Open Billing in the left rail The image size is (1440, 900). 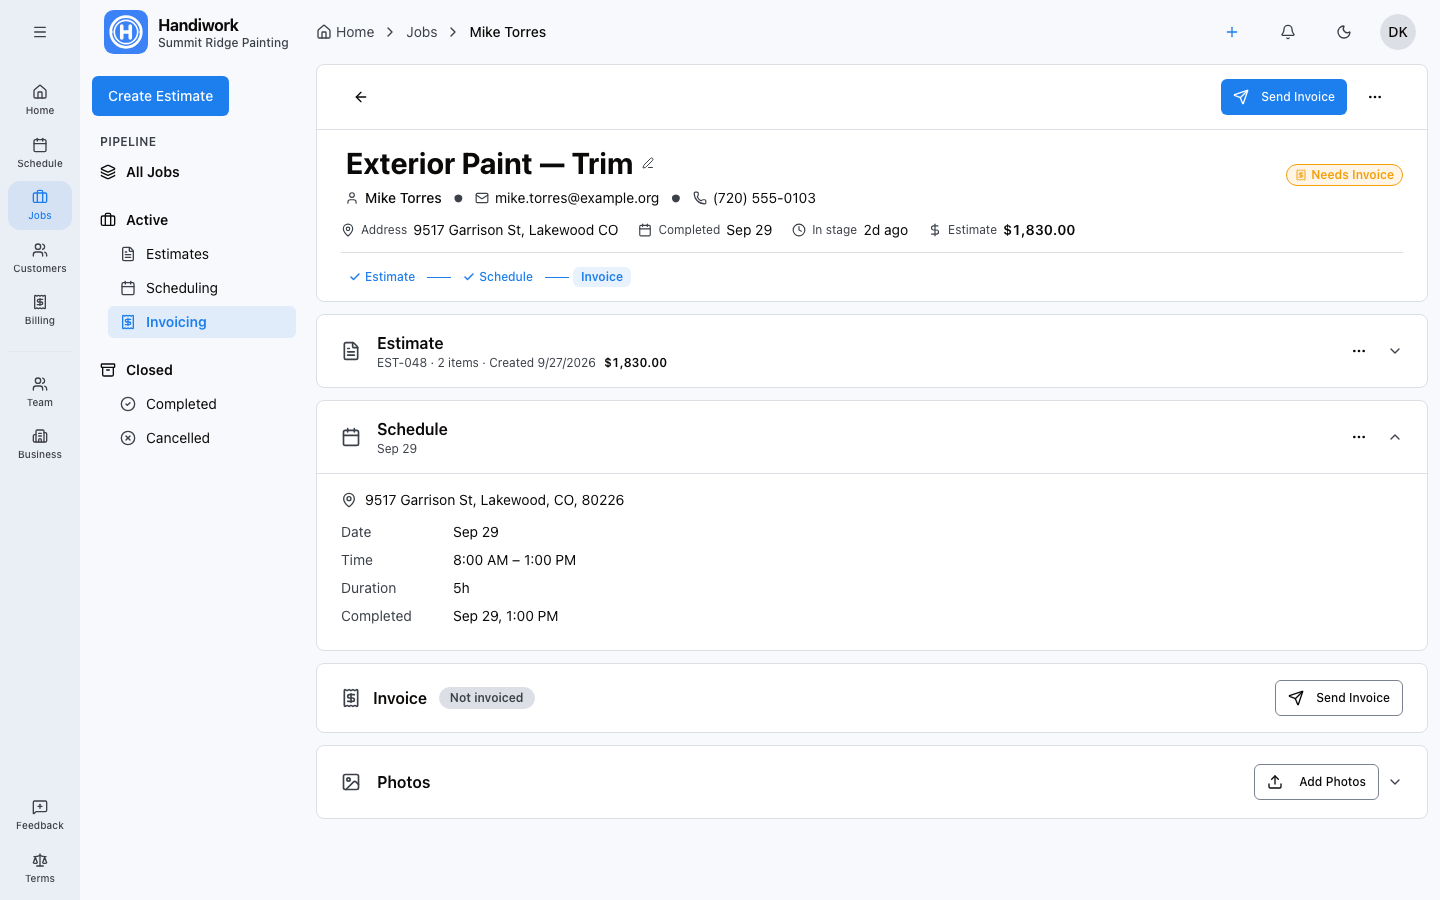tap(40, 309)
